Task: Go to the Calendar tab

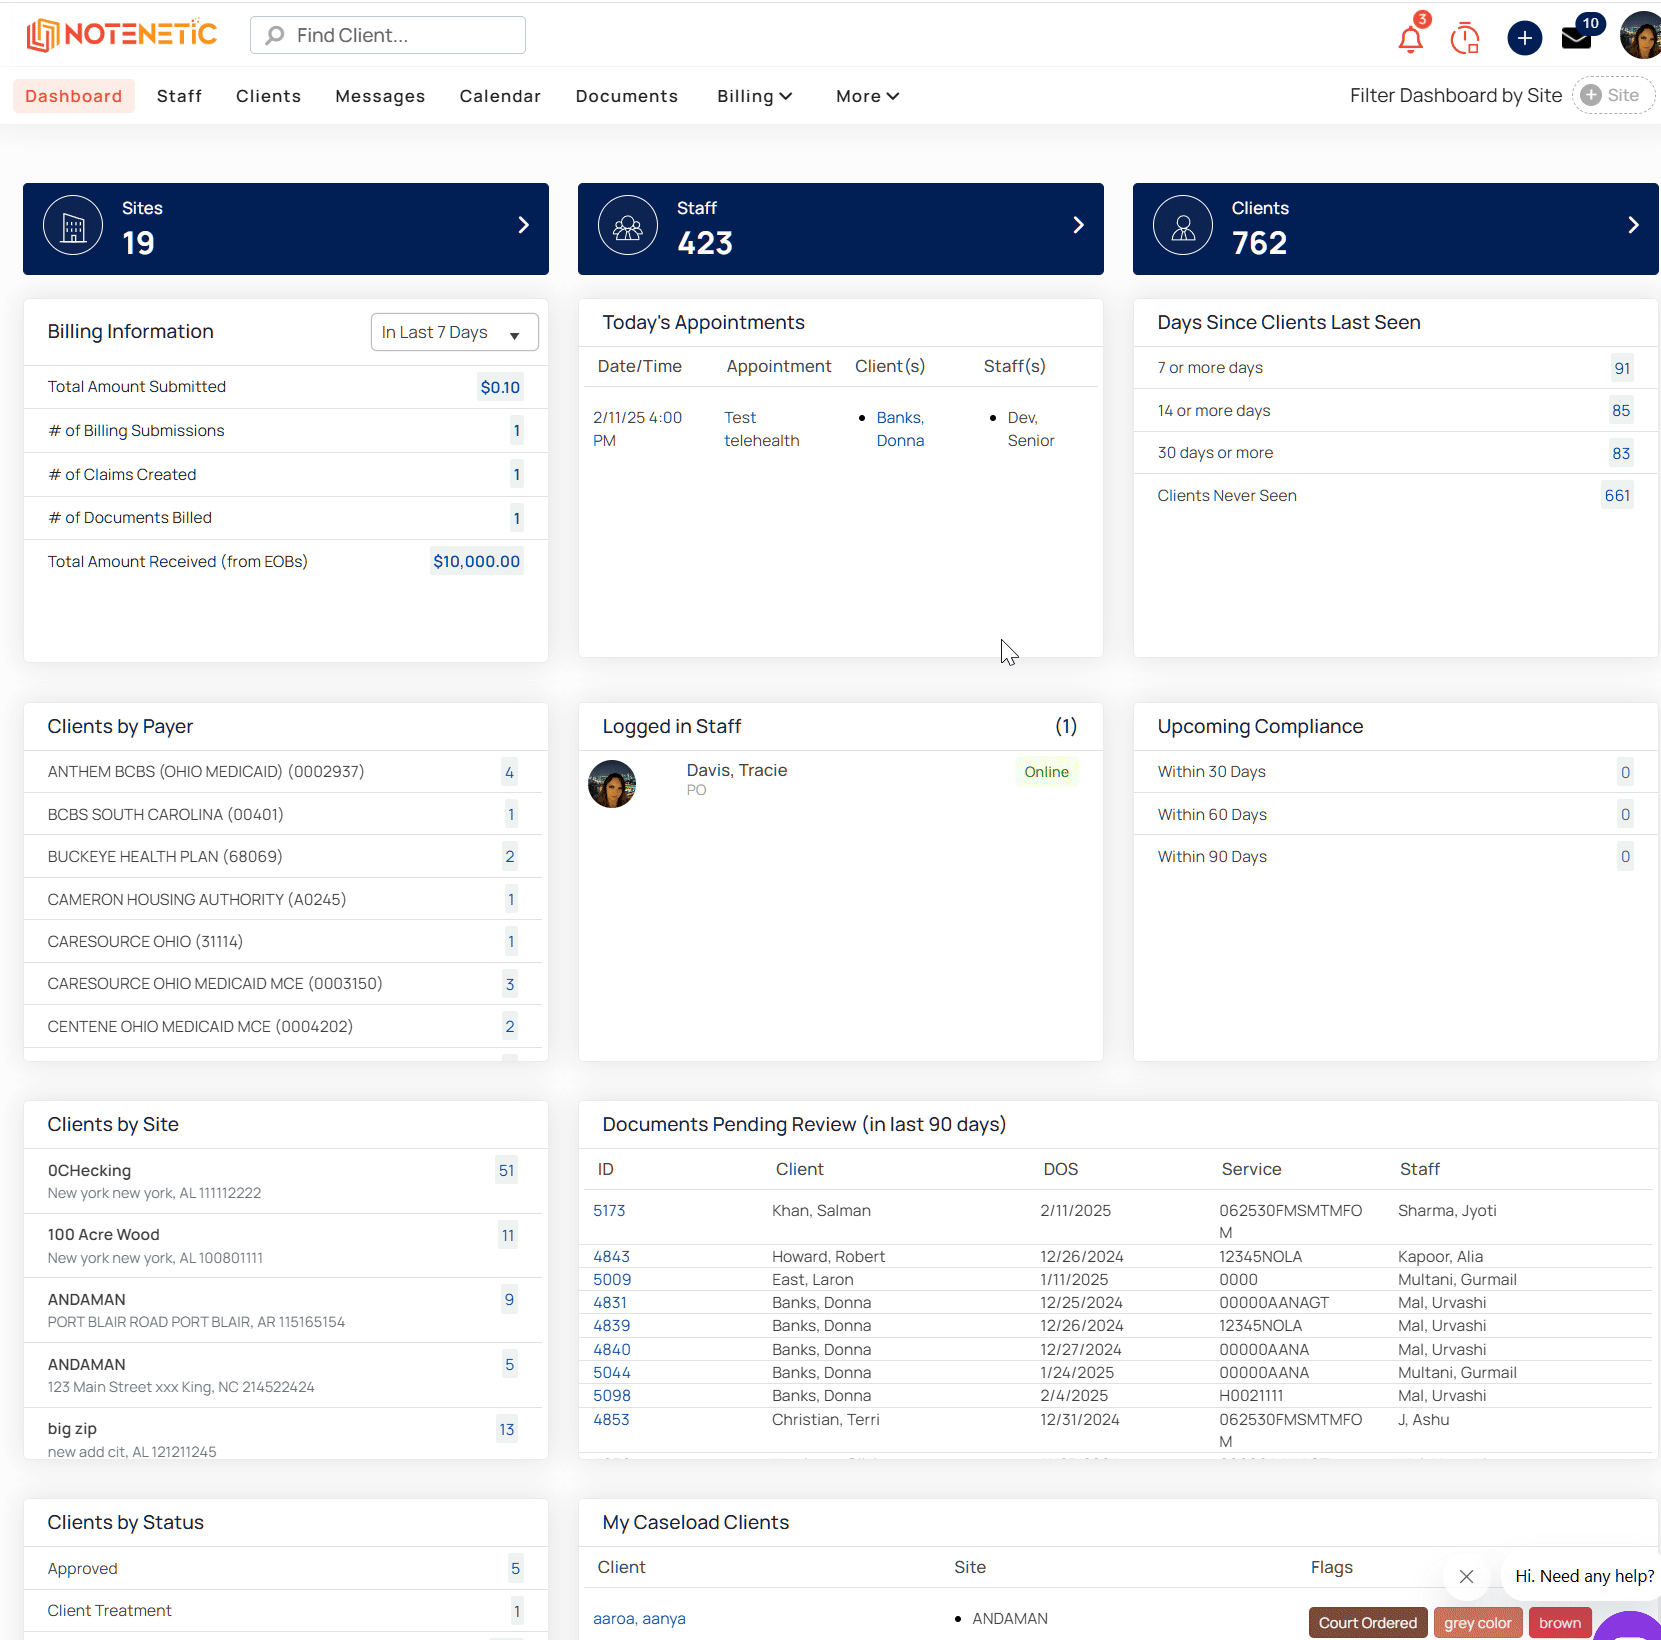Action: coord(500,96)
